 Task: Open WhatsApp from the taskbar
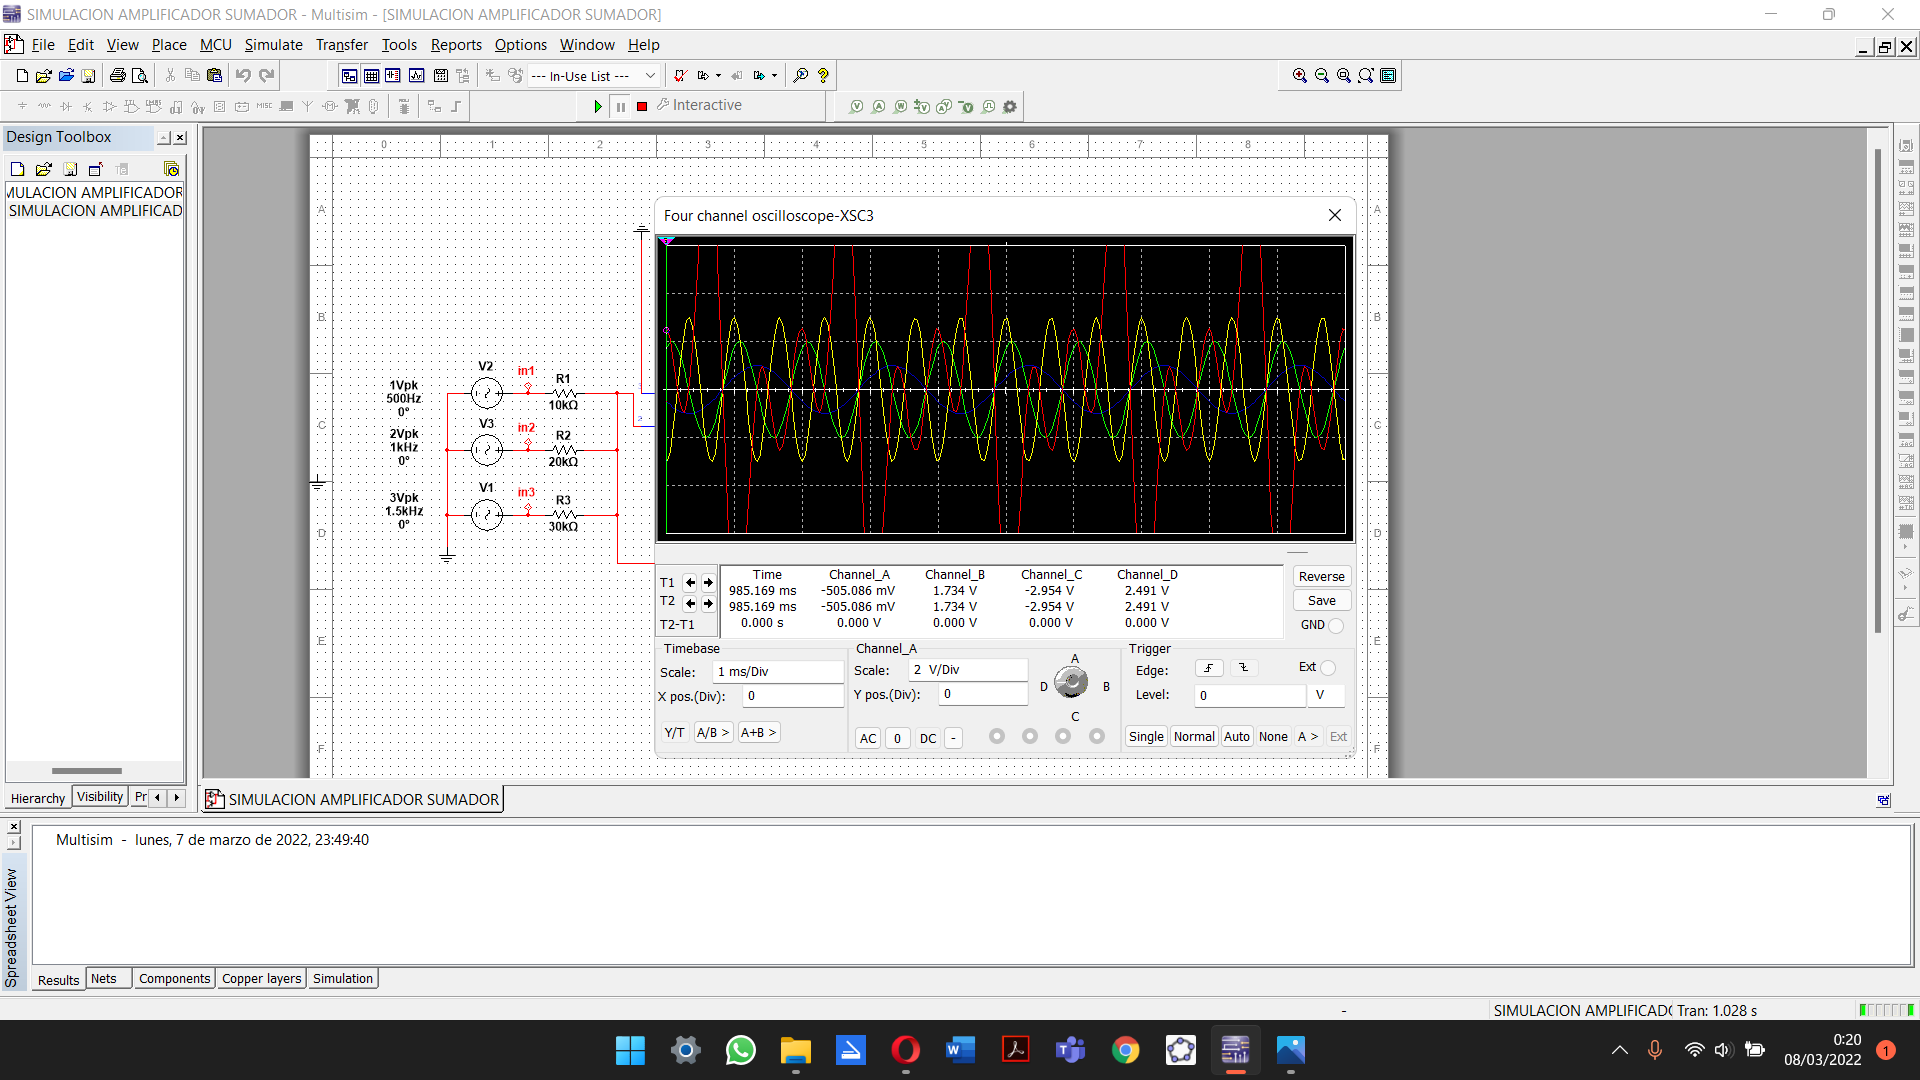[x=740, y=1051]
